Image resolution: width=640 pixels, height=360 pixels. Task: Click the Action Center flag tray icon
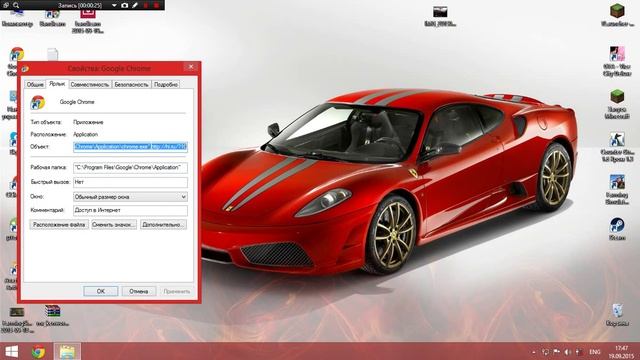pyautogui.click(x=556, y=352)
